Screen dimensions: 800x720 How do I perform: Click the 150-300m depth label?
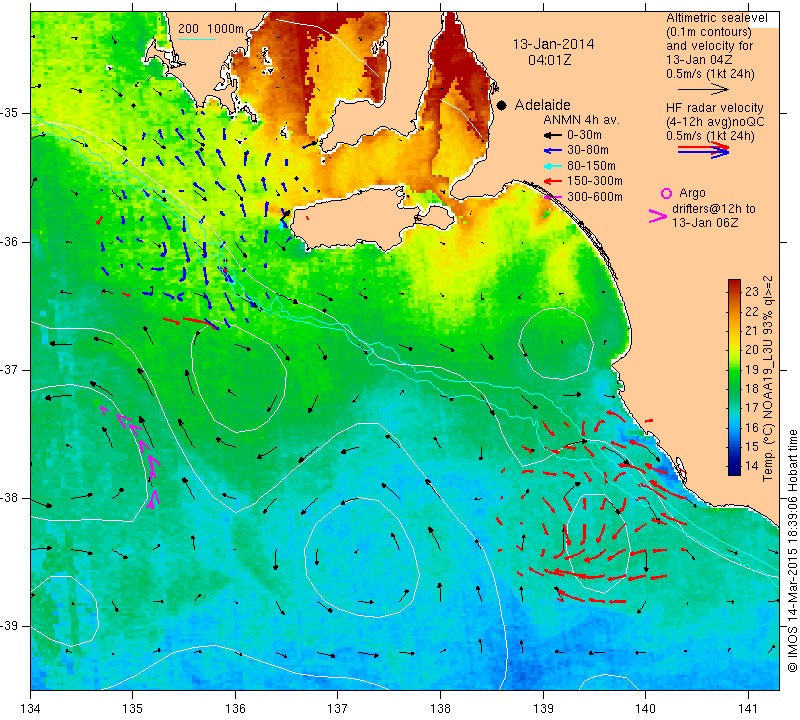(x=595, y=181)
